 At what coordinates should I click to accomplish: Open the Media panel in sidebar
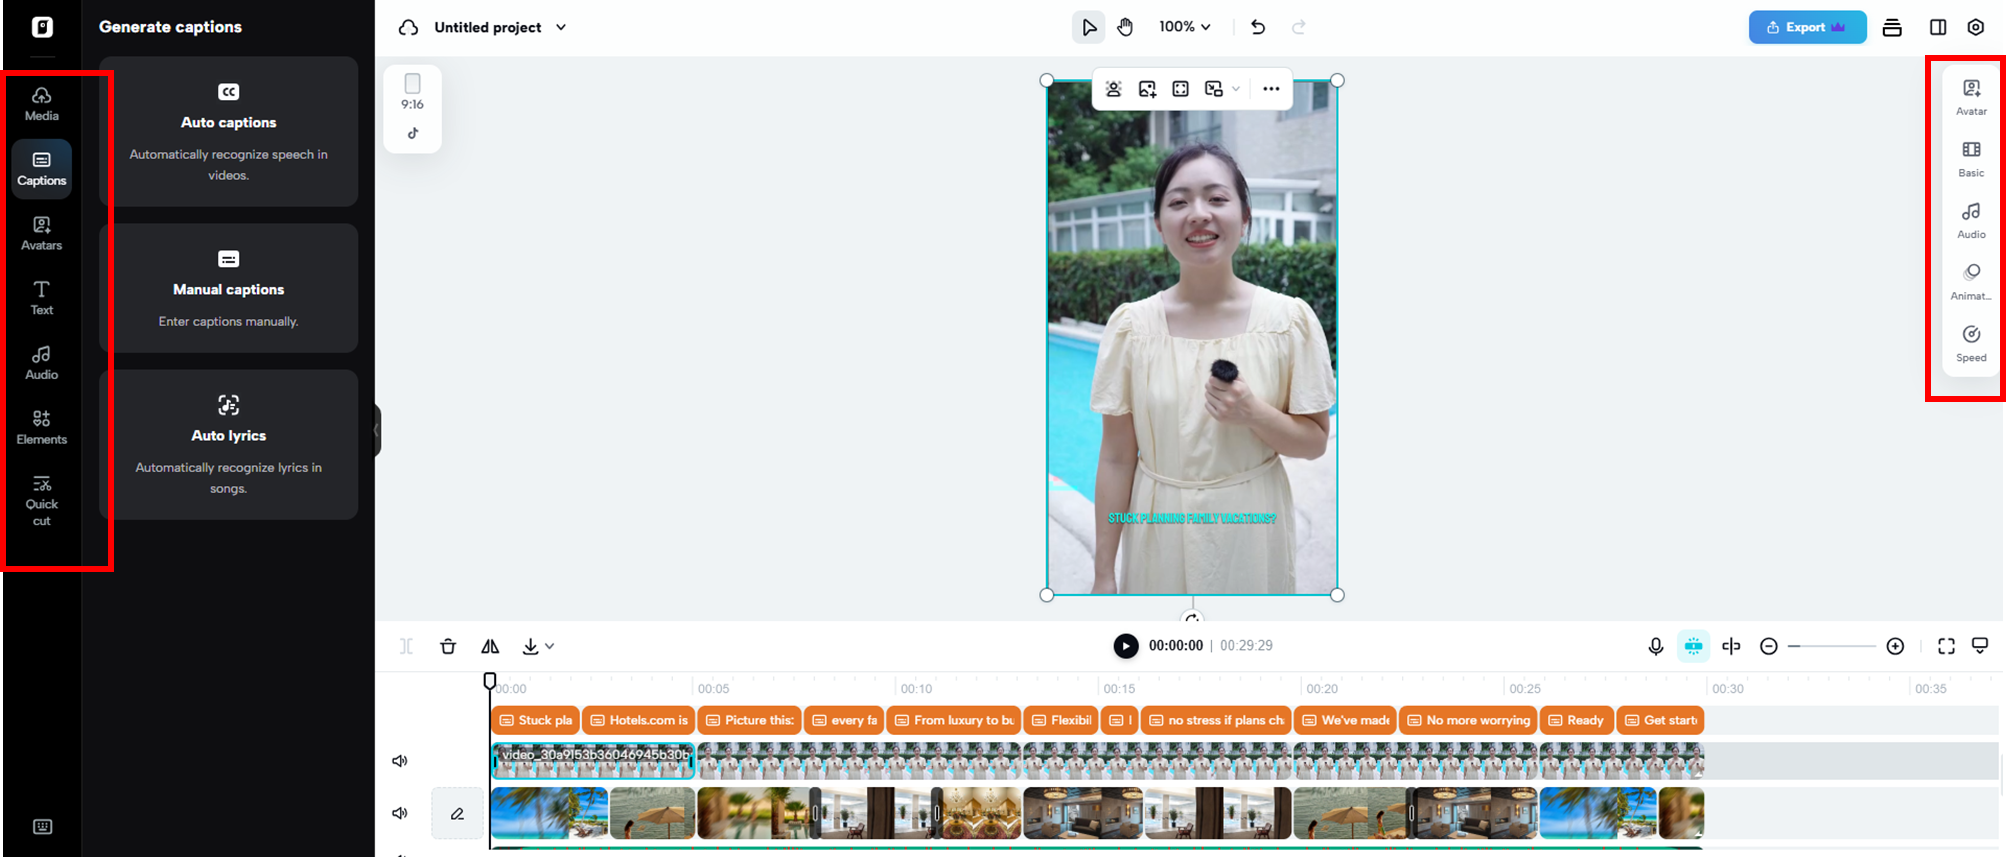pos(41,104)
